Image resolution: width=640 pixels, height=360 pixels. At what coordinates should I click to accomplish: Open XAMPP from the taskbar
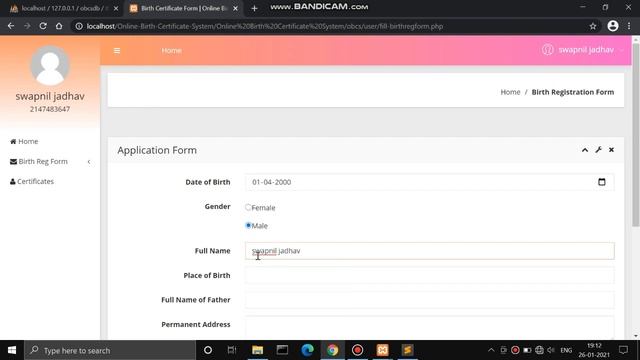tap(382, 350)
